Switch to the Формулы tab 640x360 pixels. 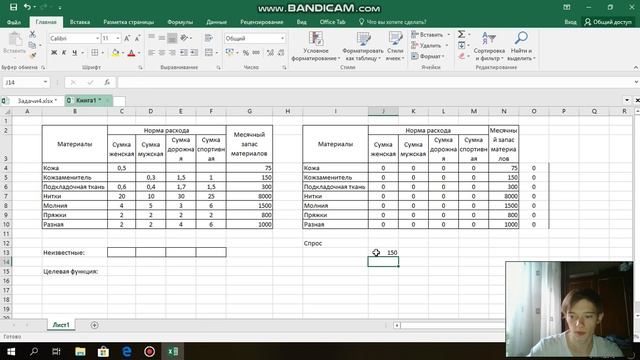coord(180,22)
